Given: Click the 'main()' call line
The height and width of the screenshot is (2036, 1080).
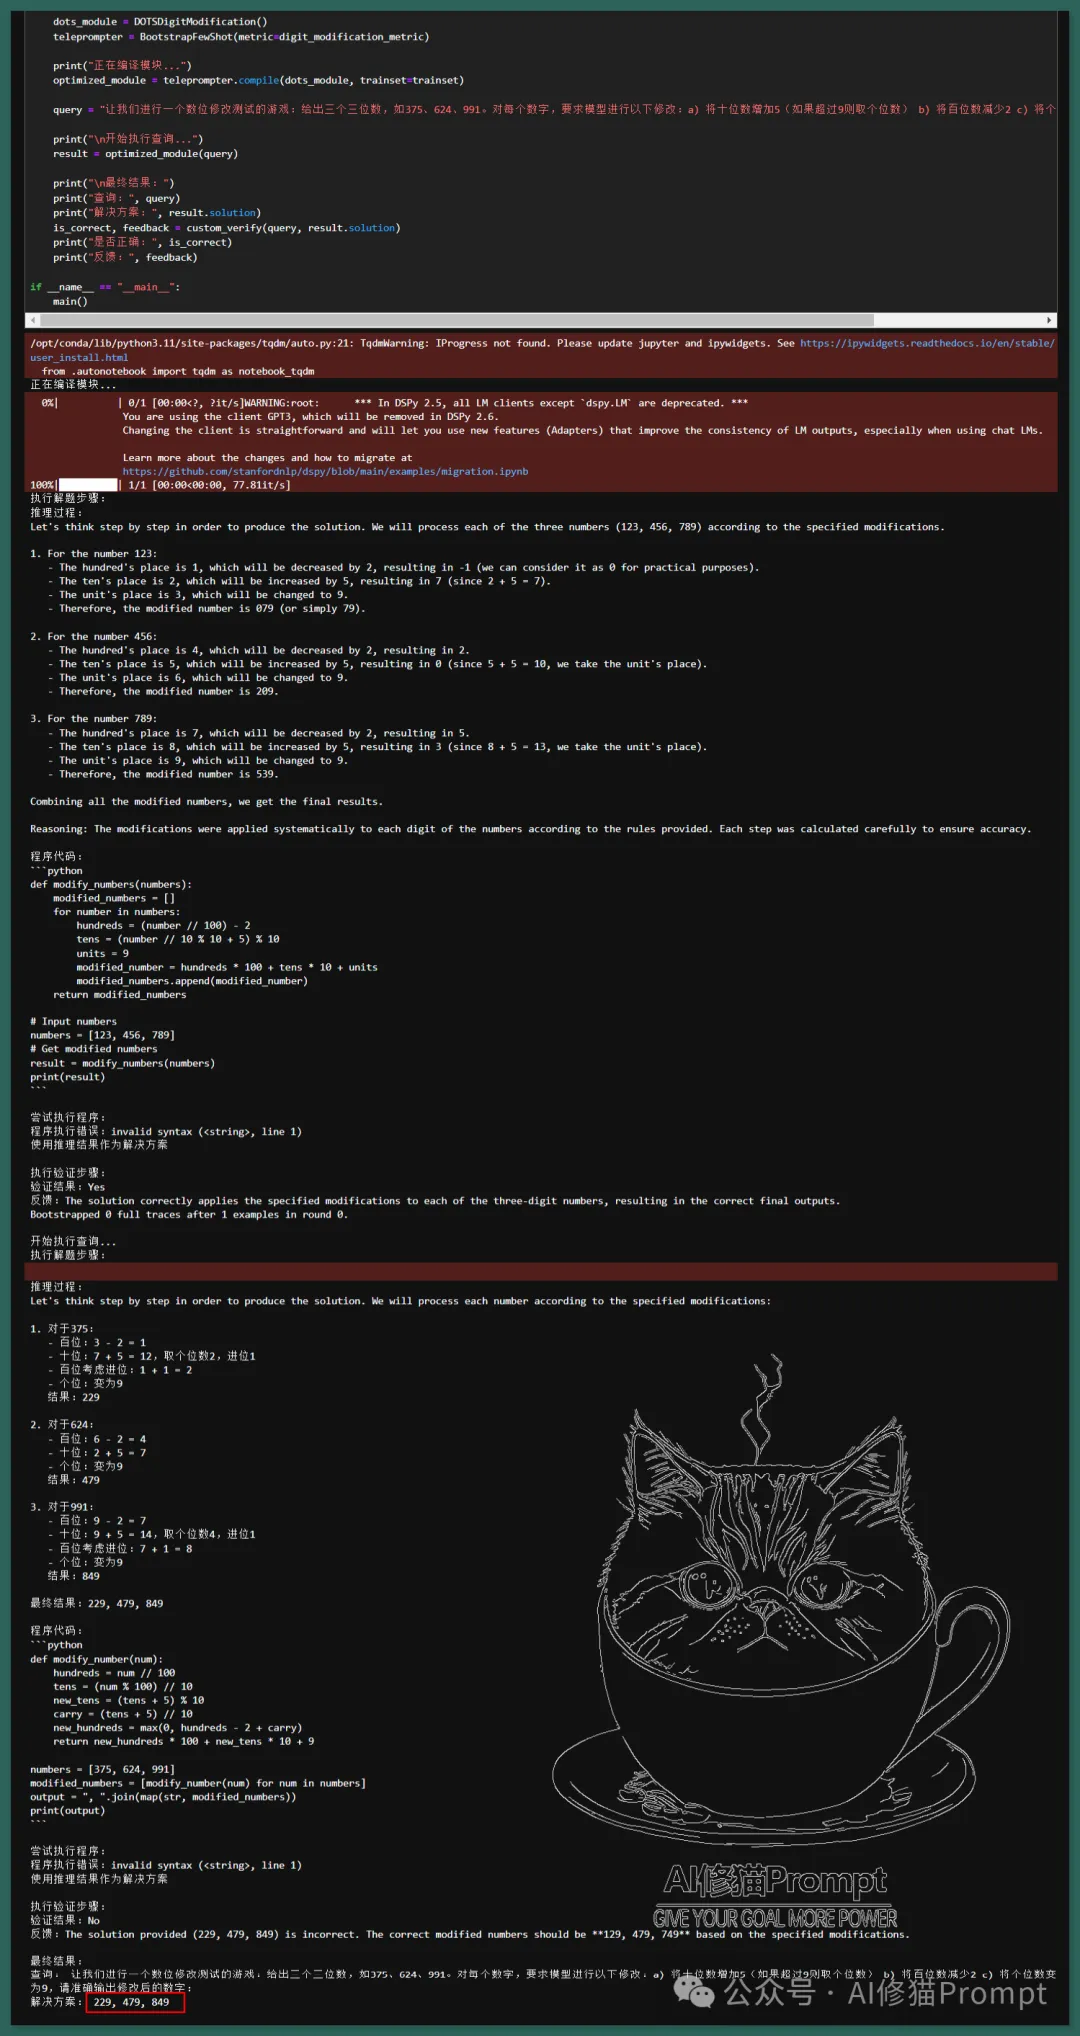Looking at the screenshot, I should point(70,301).
